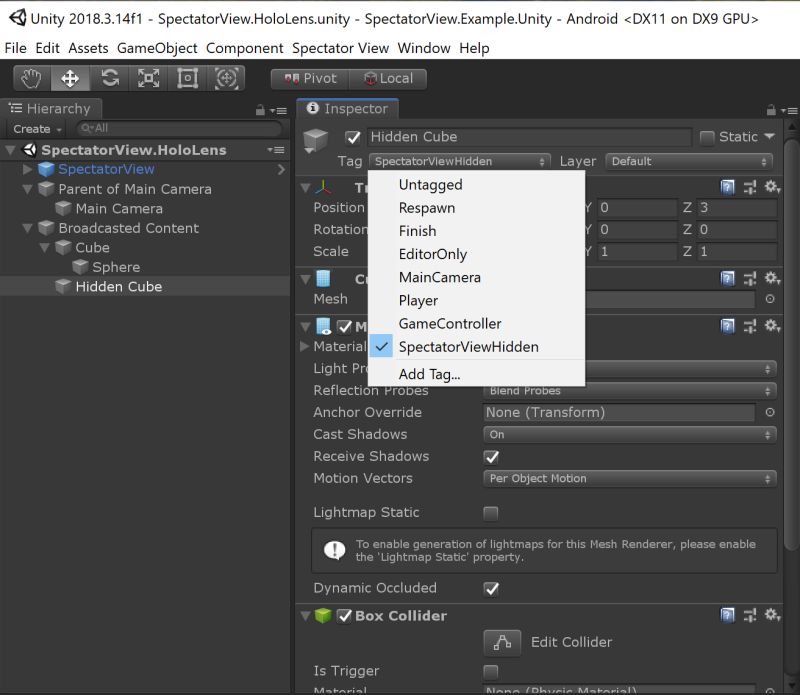Open the Reflection Probes Blend Probes dropdown

630,391
